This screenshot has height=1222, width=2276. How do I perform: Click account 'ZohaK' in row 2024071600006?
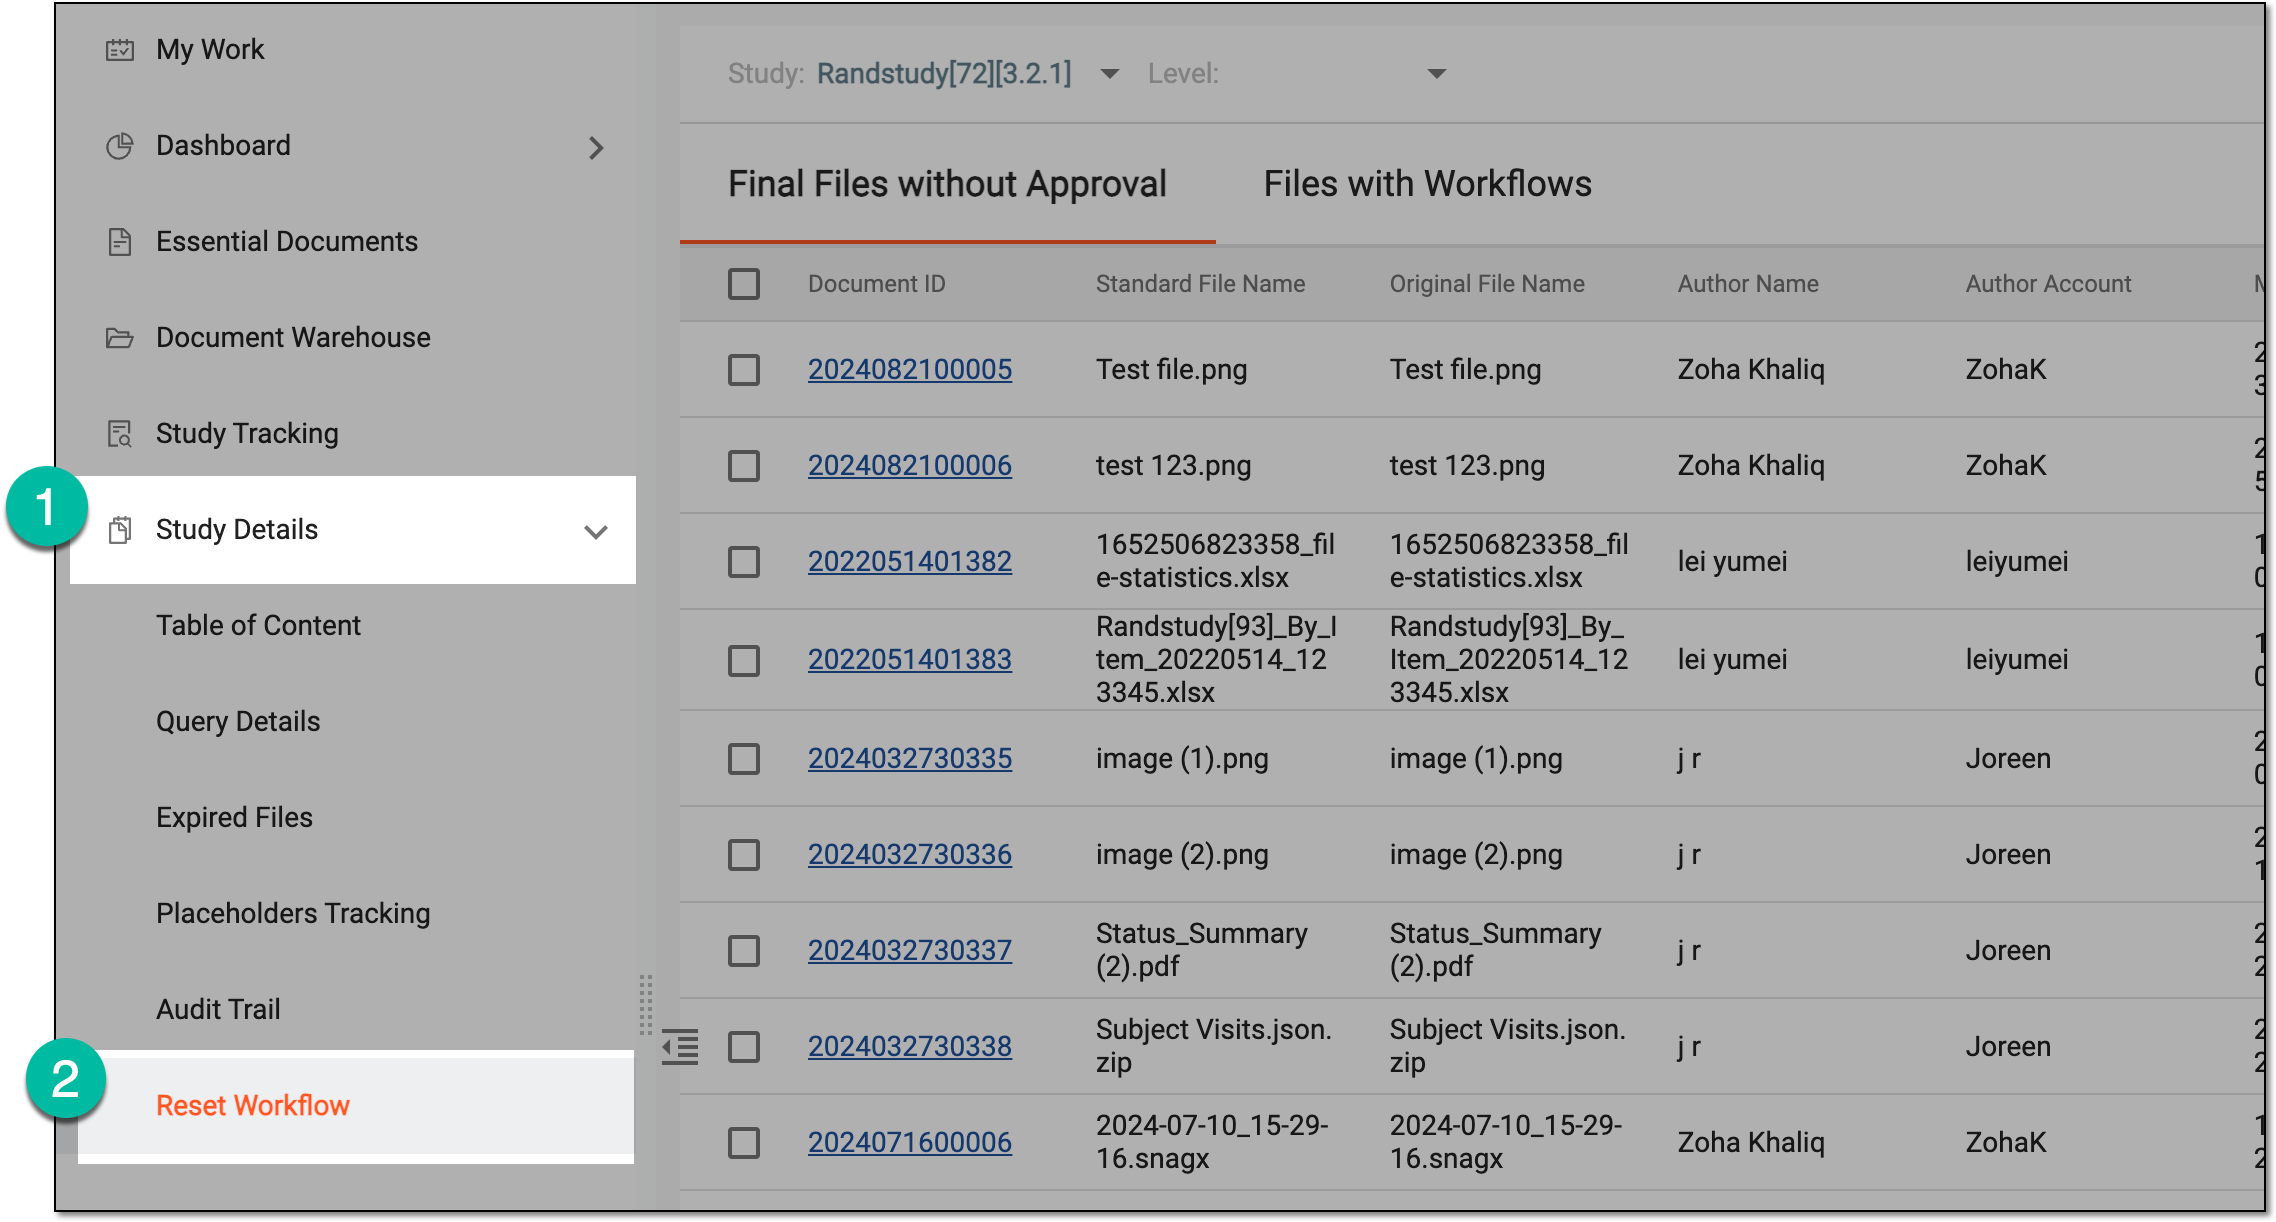2006,1143
